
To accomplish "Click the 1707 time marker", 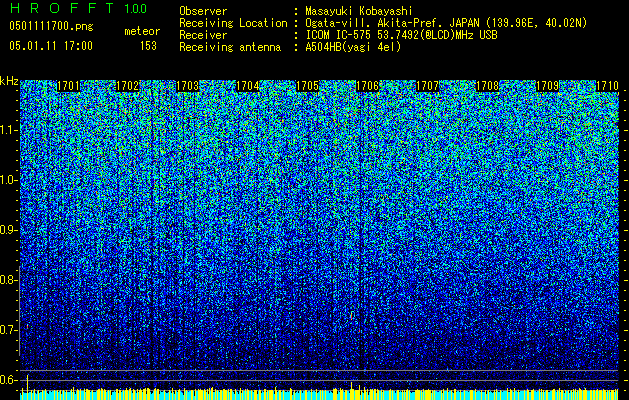I will [427, 86].
